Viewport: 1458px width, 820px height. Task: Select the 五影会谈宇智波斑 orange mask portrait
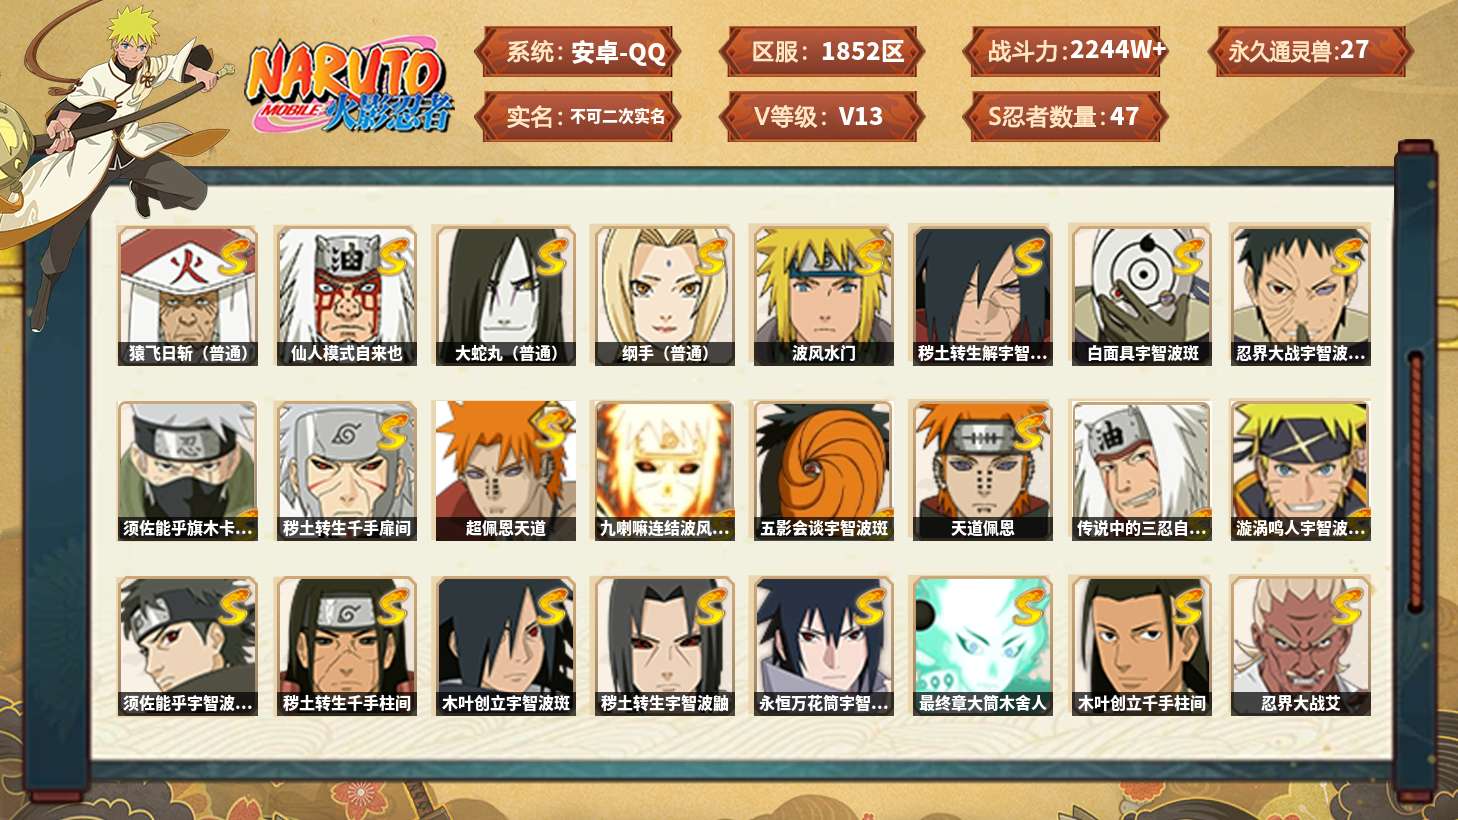pos(823,471)
